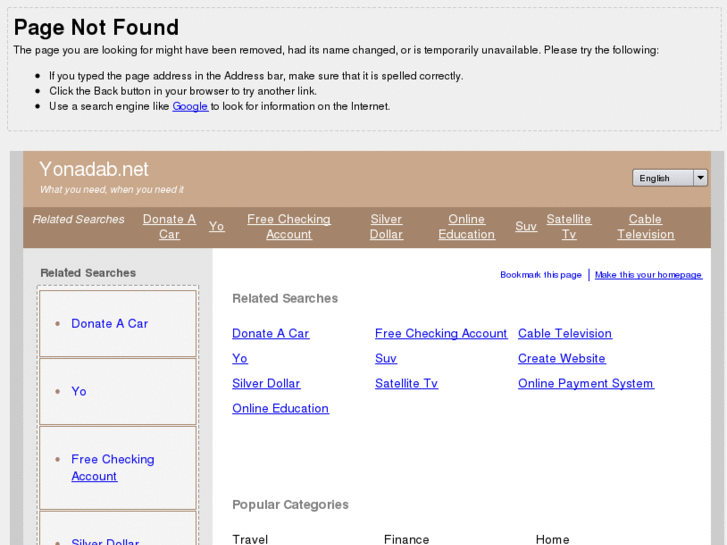The width and height of the screenshot is (727, 545).
Task: Open Free Checking Account sidebar item
Action: [x=112, y=468]
